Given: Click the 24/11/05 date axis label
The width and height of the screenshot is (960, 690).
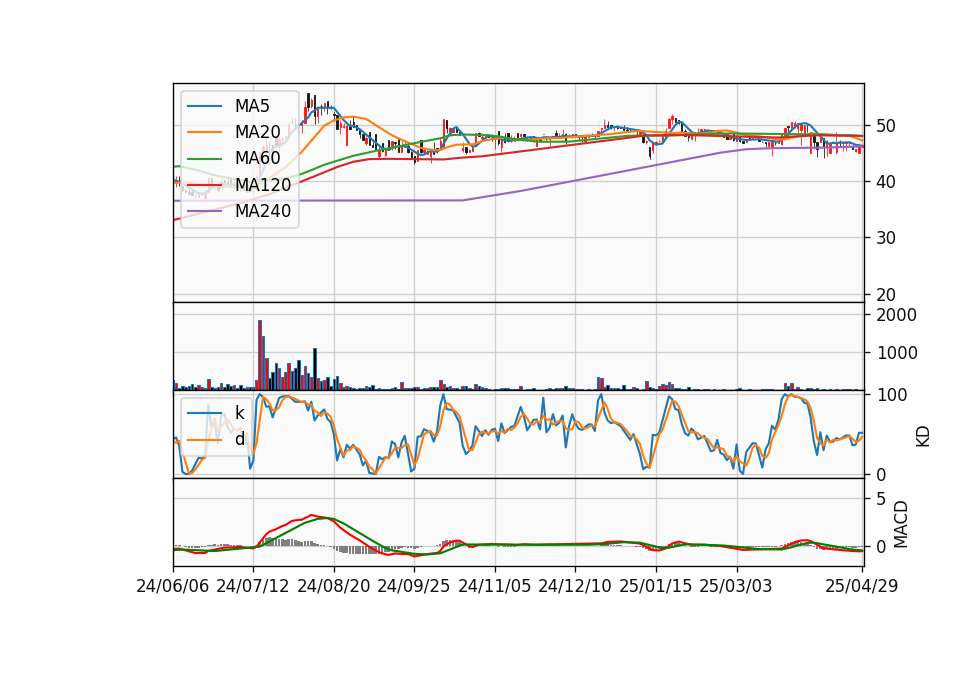Looking at the screenshot, I should pos(494,586).
